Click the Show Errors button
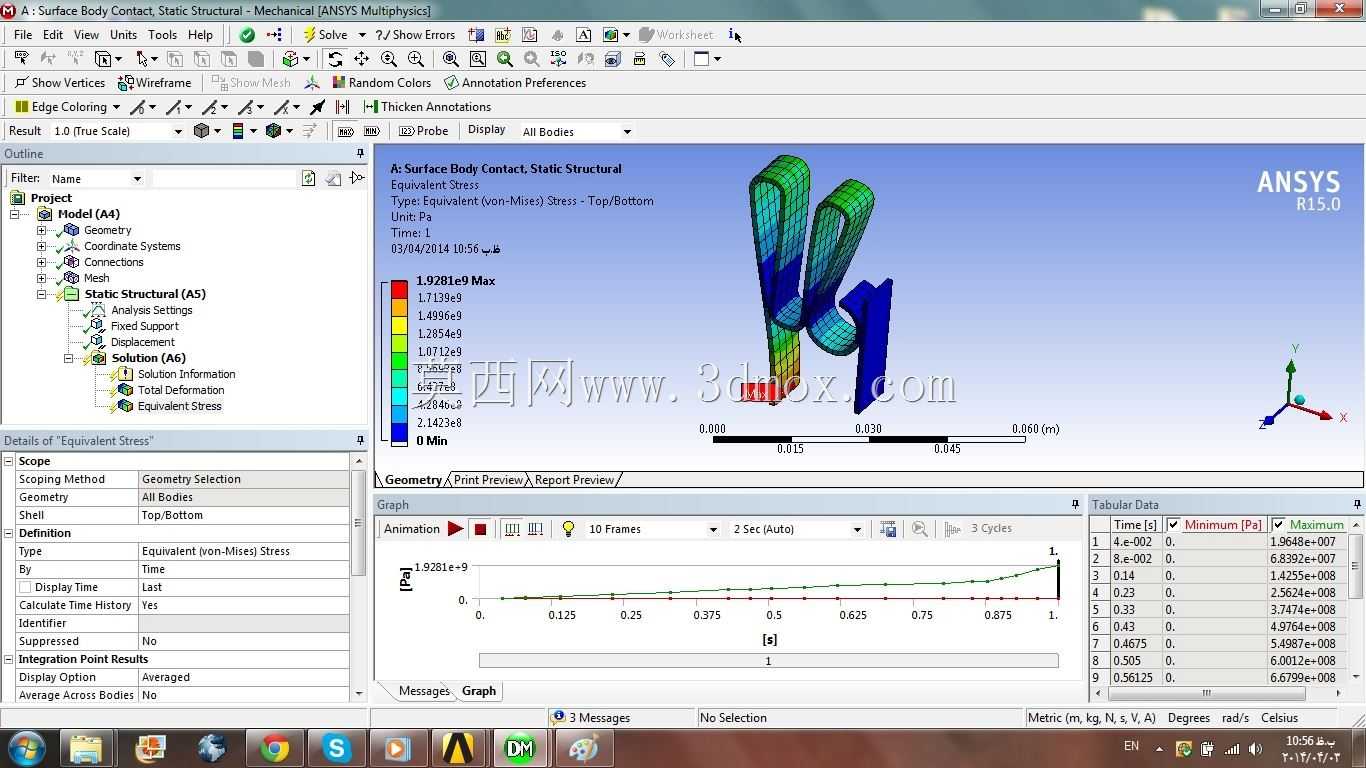This screenshot has height=768, width=1366. 415,35
